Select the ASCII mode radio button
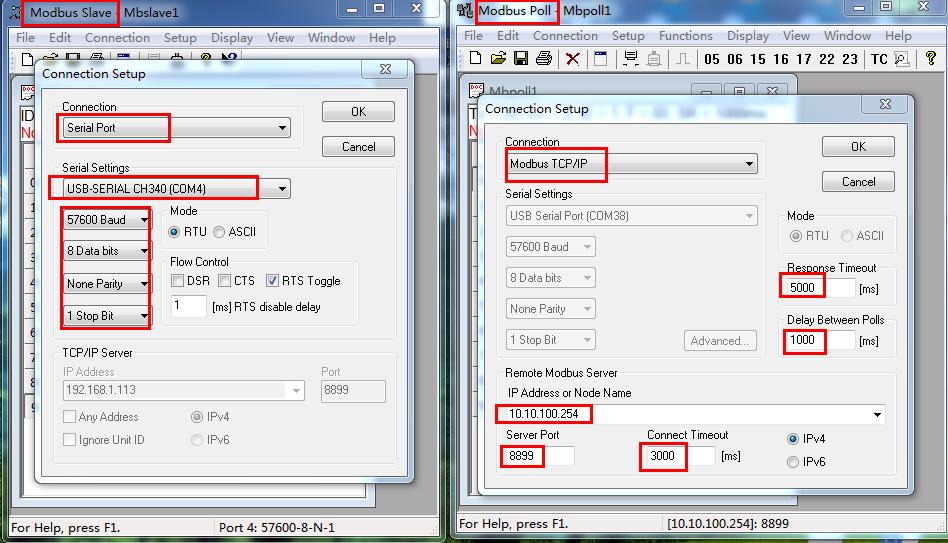 [220, 232]
